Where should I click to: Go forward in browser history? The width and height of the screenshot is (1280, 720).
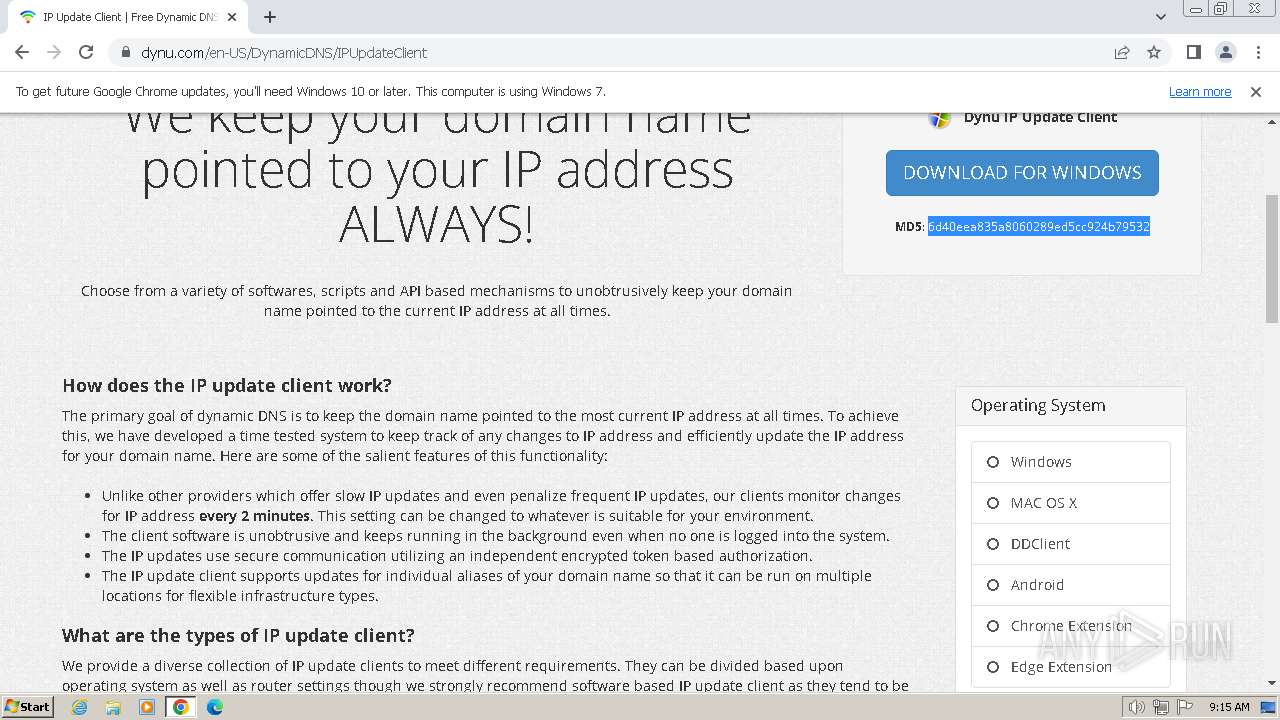coord(54,52)
